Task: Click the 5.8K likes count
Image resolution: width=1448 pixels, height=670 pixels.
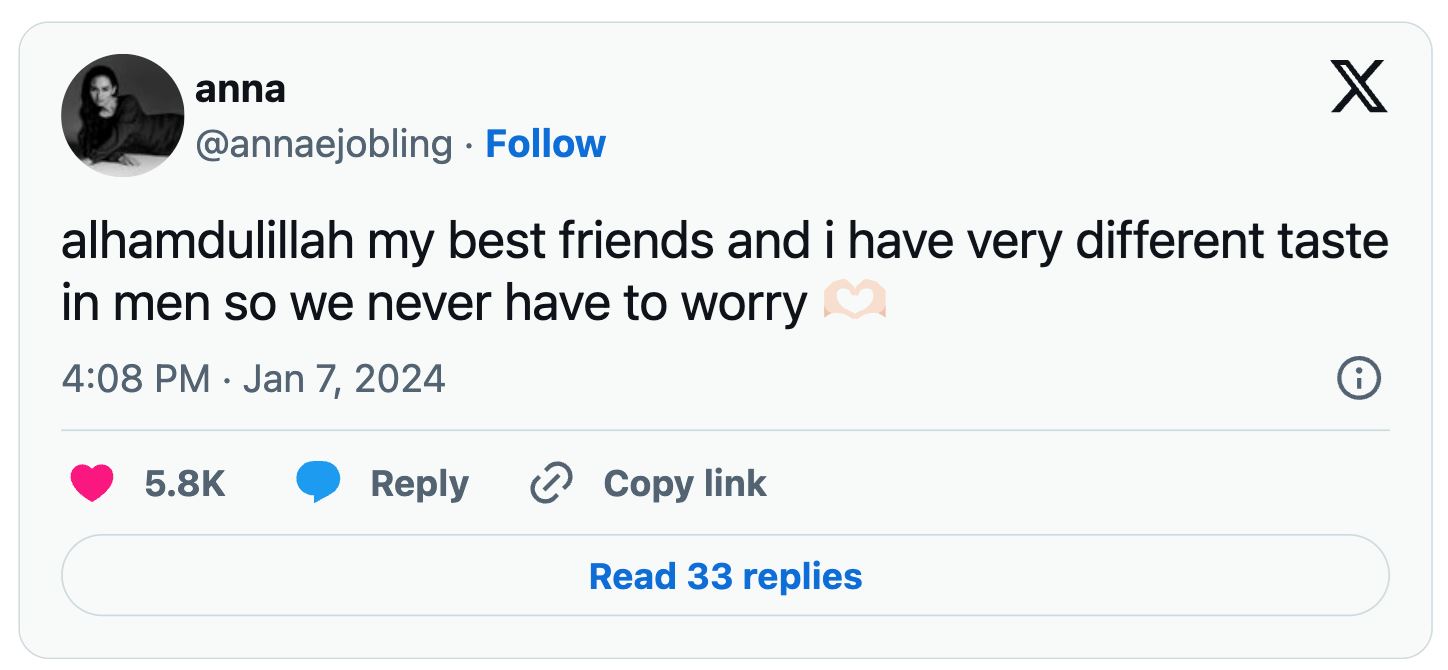Action: [185, 484]
